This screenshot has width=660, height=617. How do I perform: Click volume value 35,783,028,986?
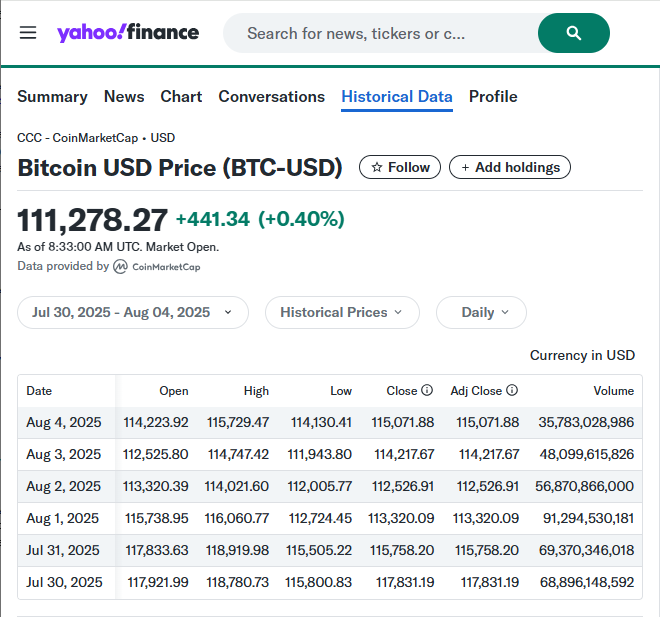[x=586, y=422]
